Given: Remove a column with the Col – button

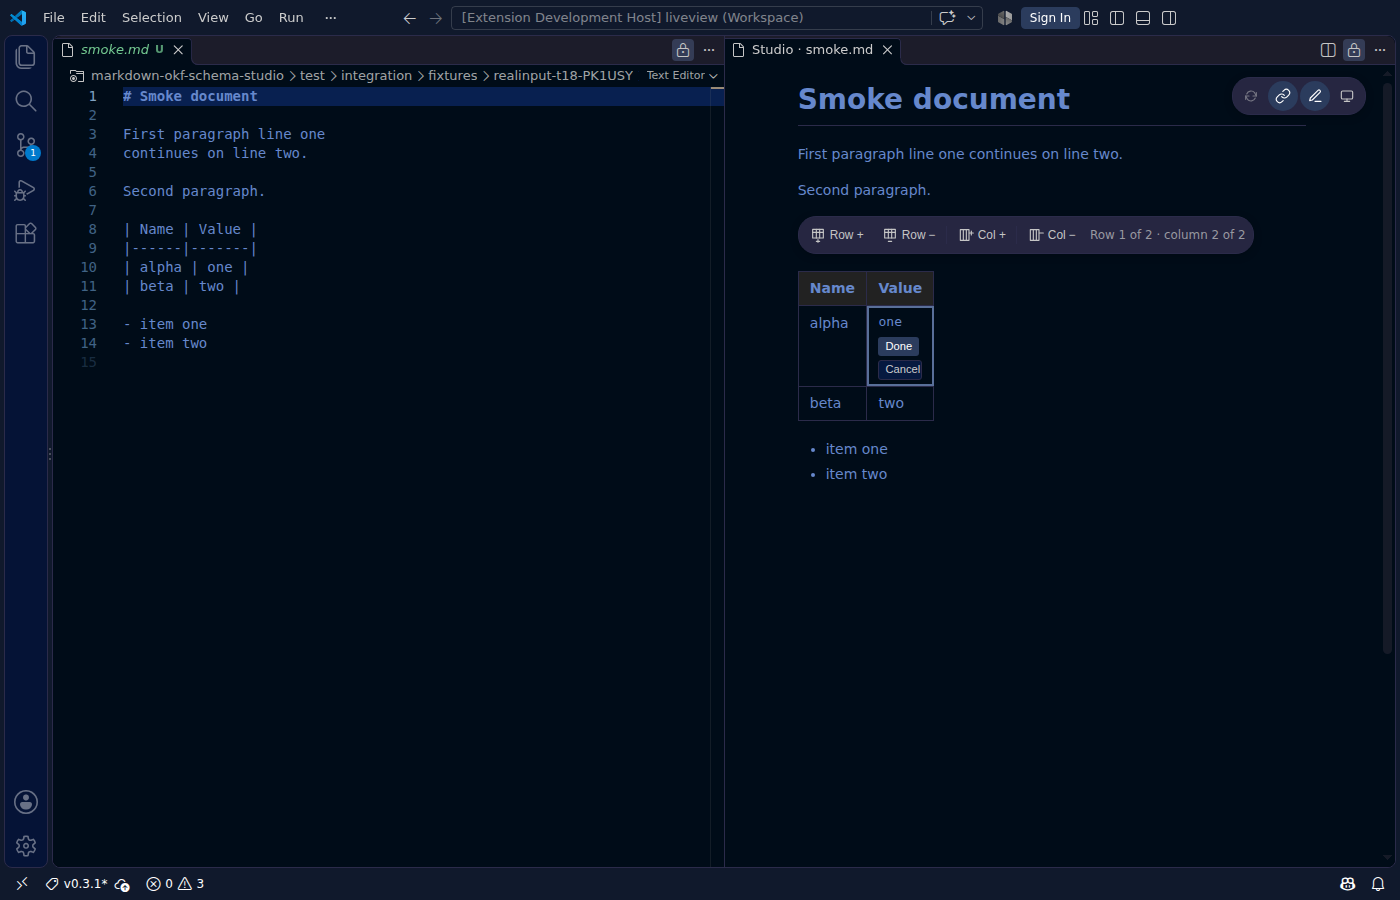Looking at the screenshot, I should pos(1052,235).
